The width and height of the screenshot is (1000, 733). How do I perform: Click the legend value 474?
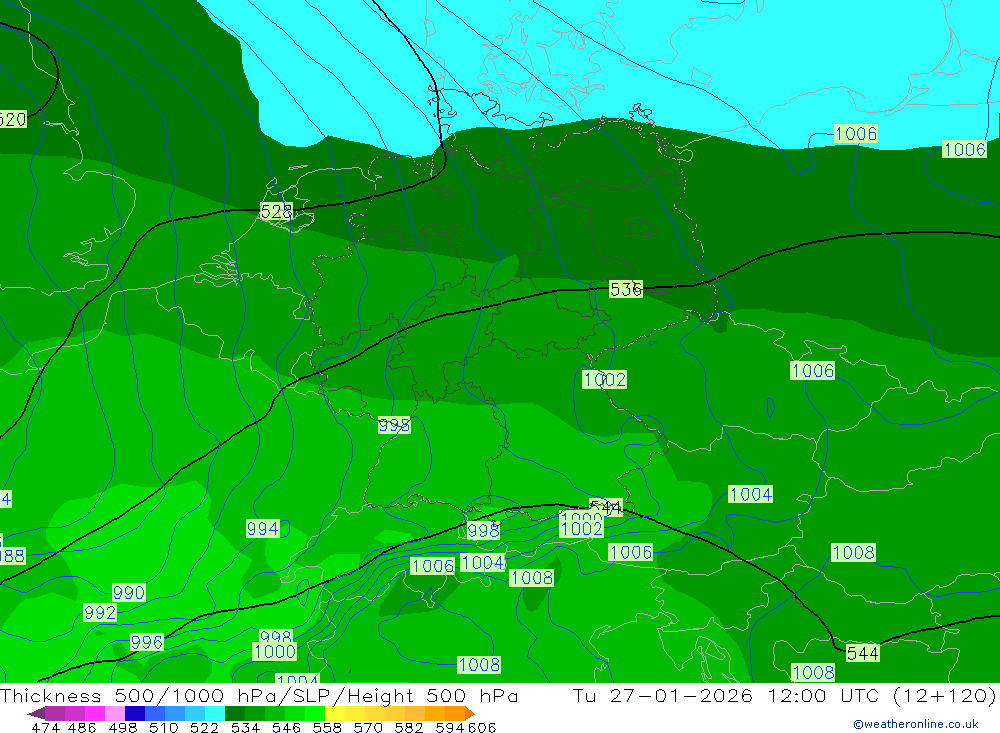click(45, 727)
